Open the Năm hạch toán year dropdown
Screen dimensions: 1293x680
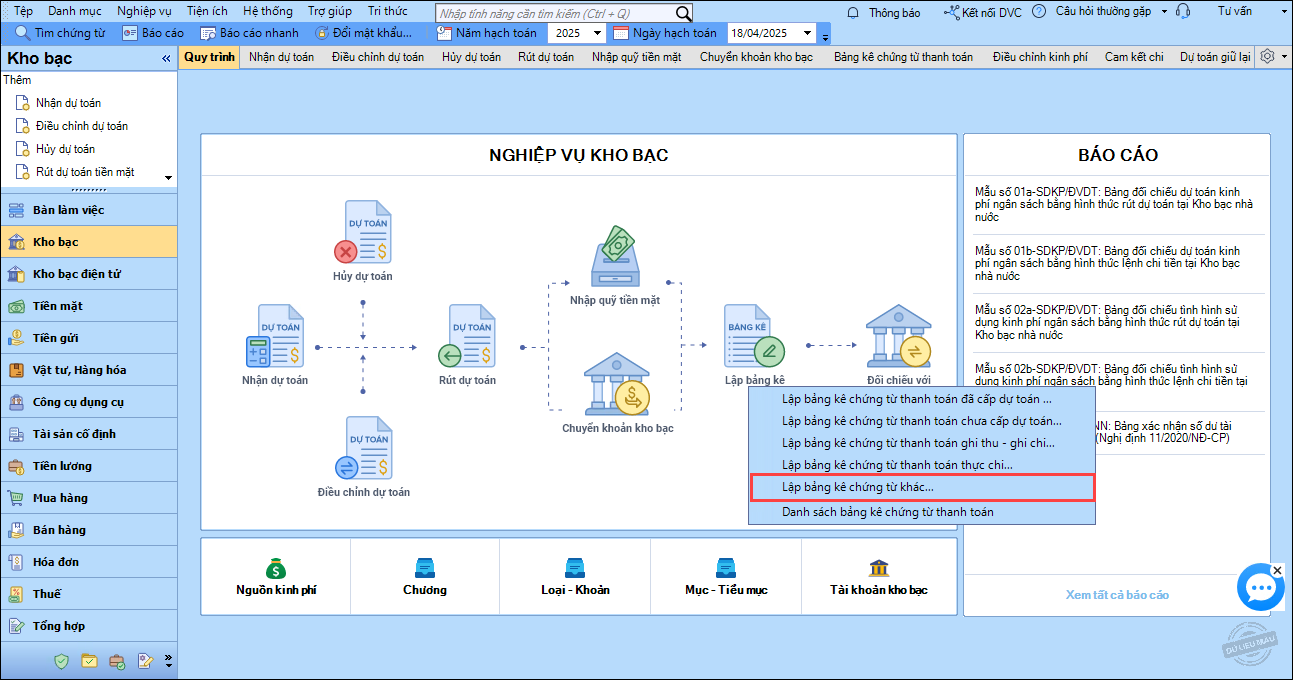(597, 33)
